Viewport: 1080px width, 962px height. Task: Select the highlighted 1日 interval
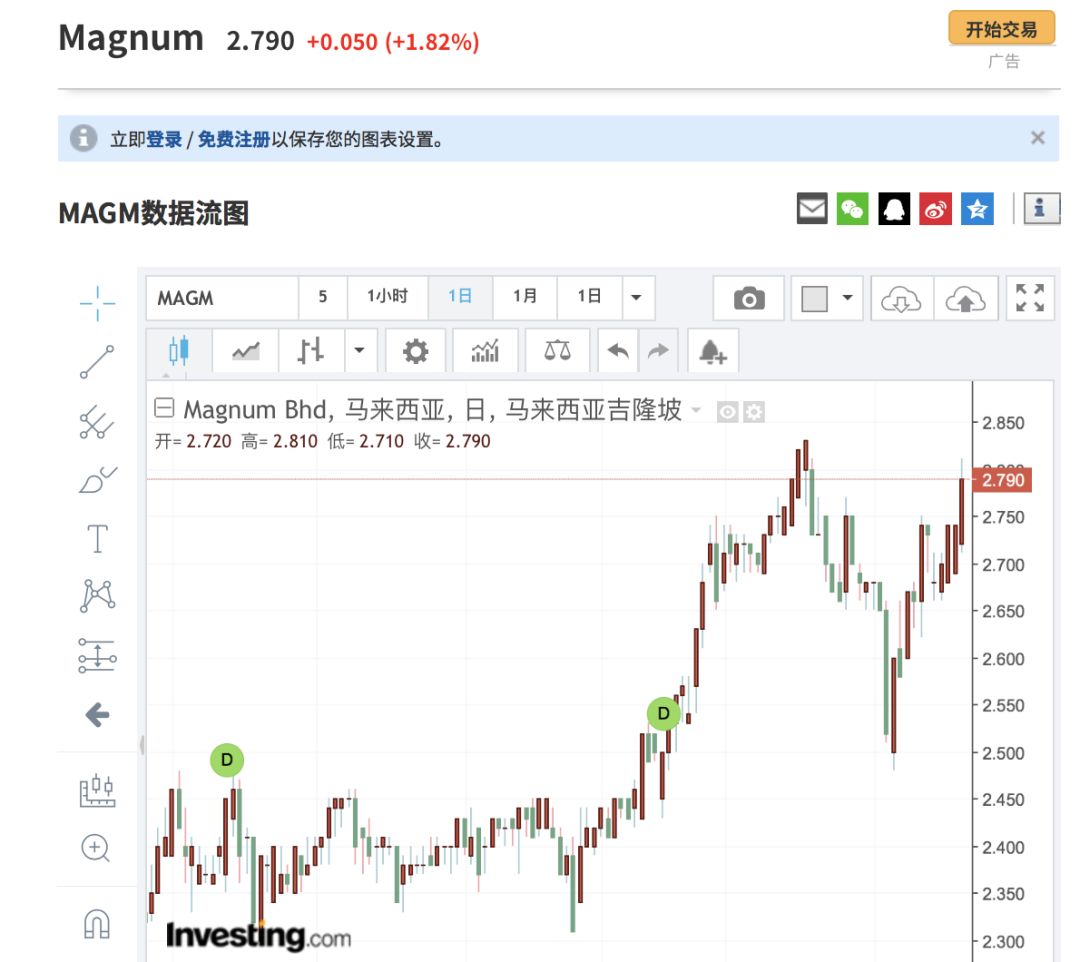click(x=459, y=297)
